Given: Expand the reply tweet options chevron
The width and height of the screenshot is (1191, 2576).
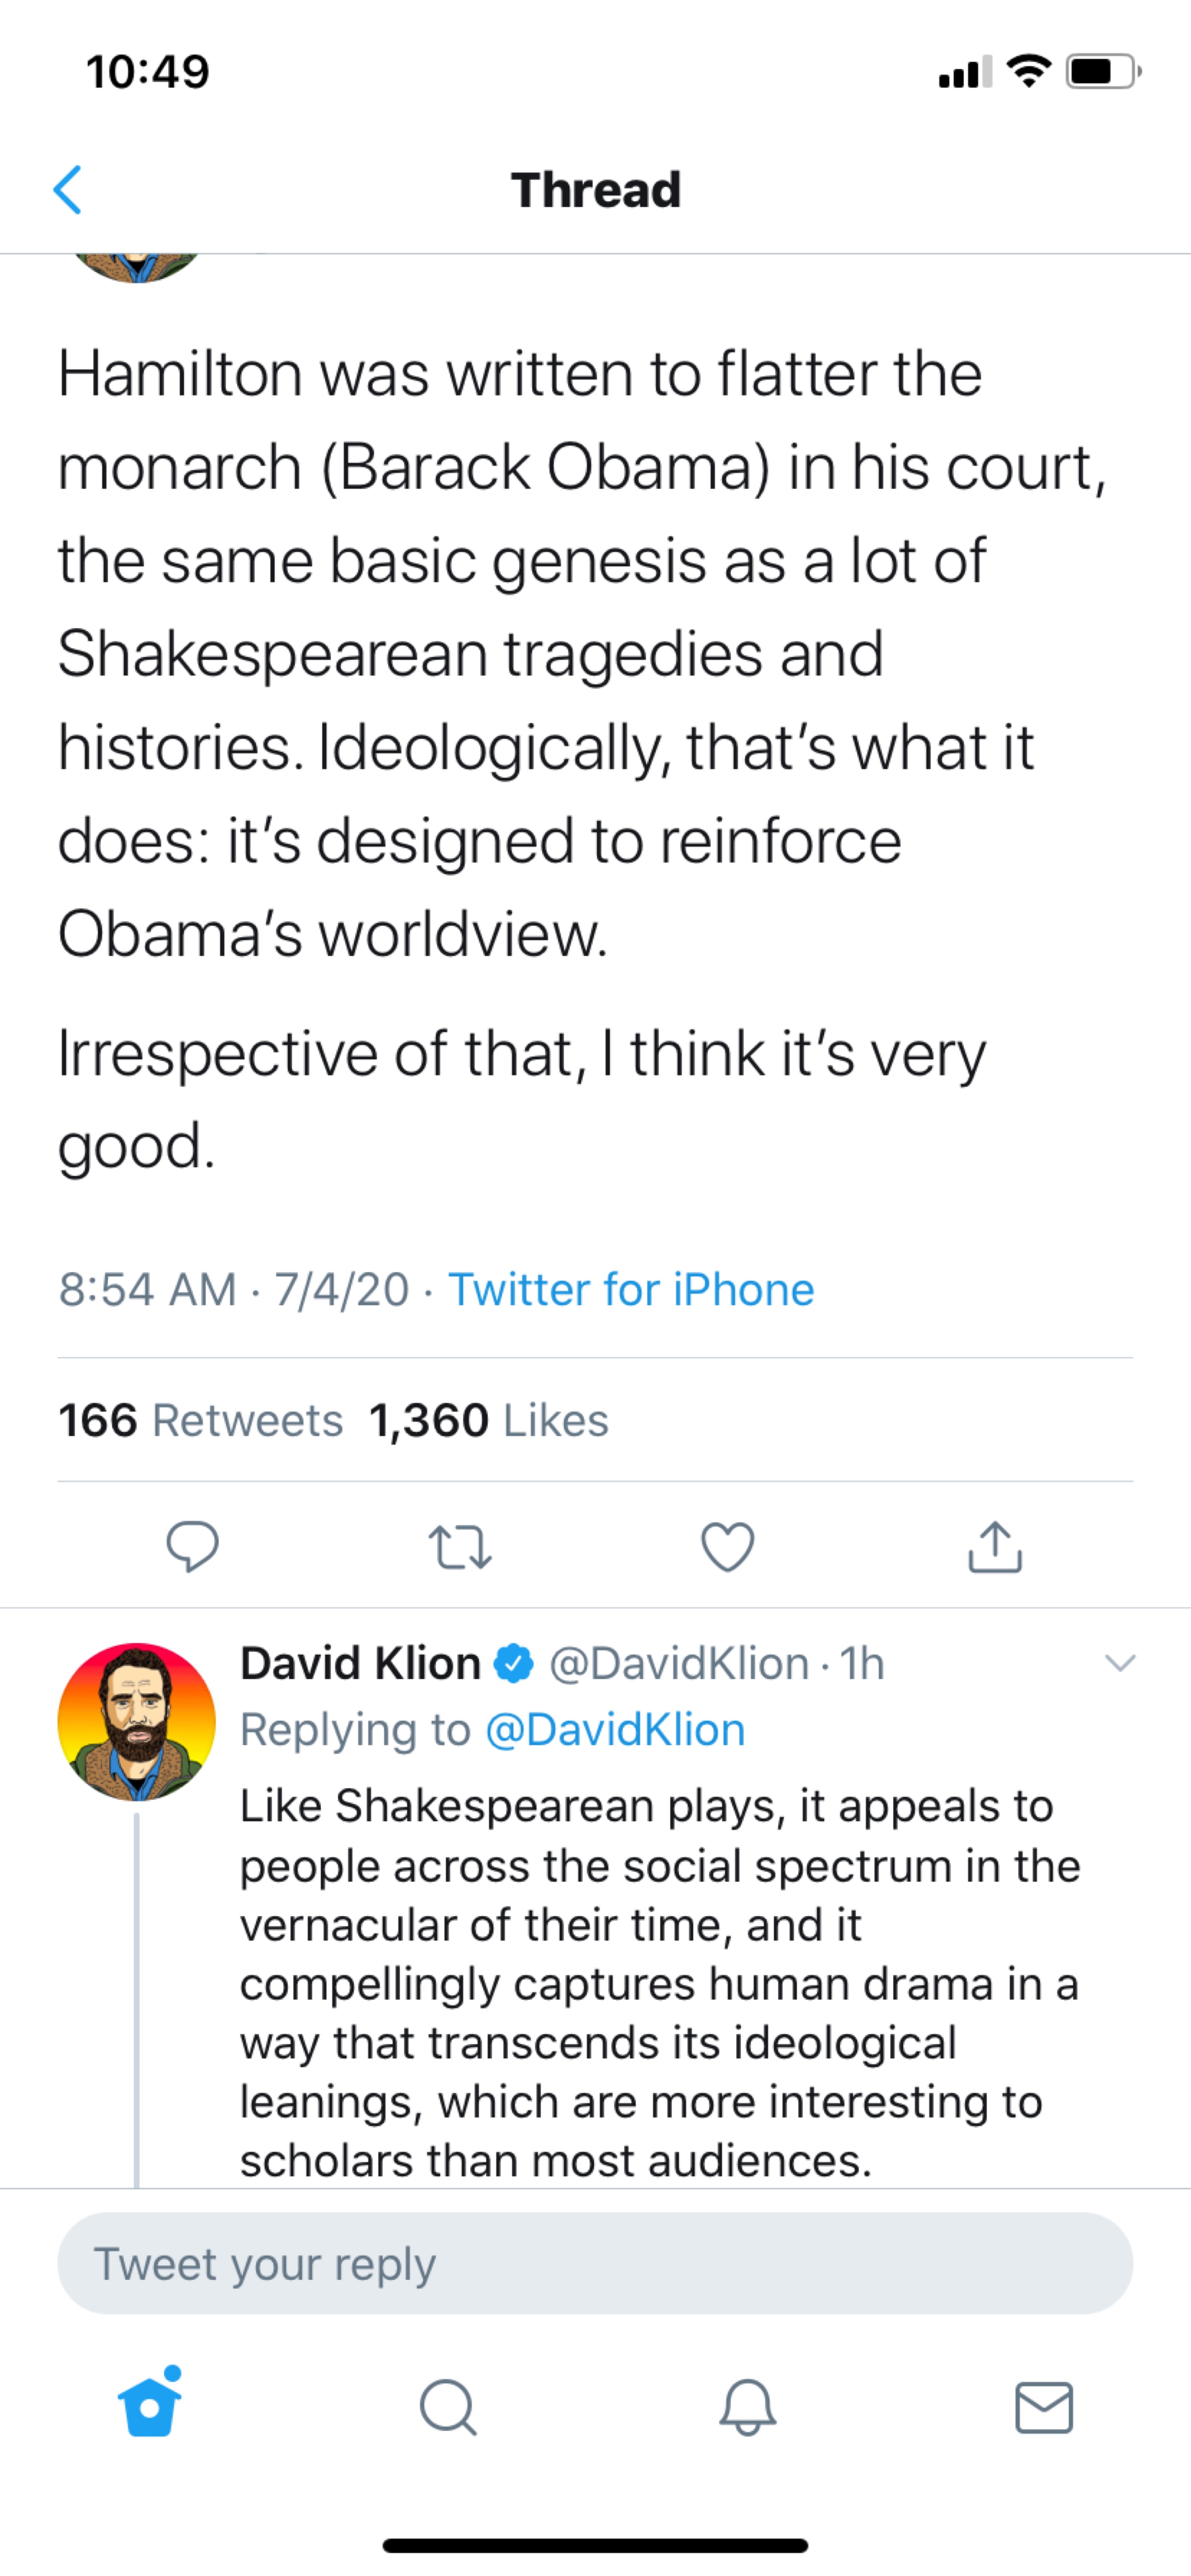Looking at the screenshot, I should (1120, 1663).
